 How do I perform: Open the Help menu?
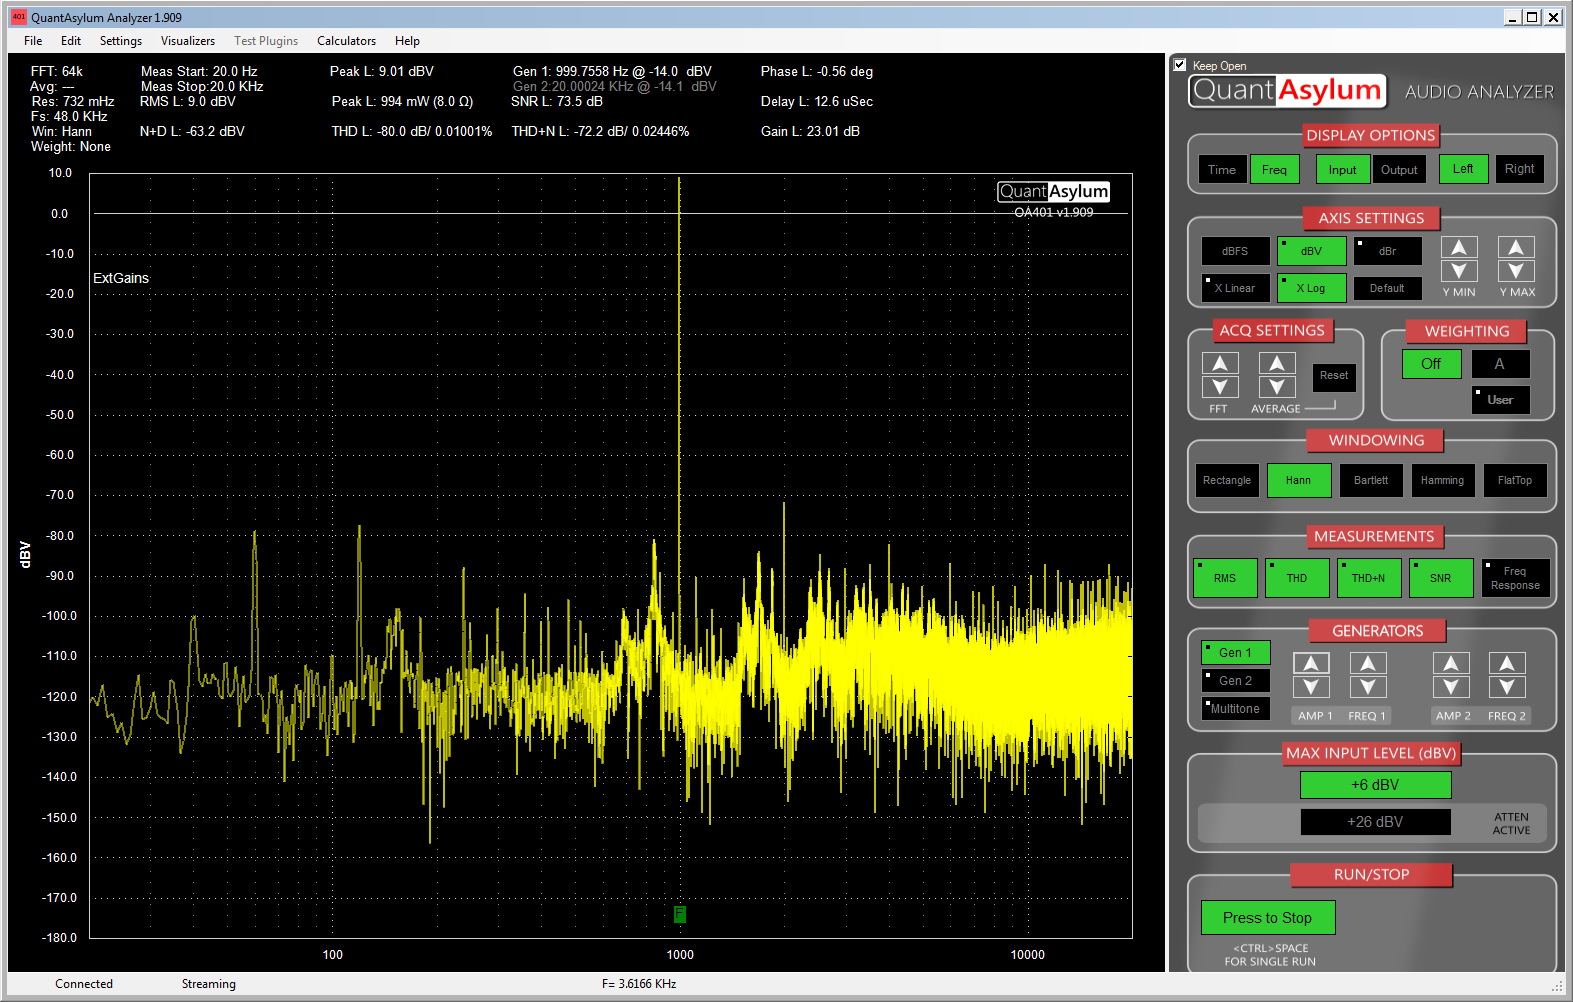pyautogui.click(x=407, y=41)
